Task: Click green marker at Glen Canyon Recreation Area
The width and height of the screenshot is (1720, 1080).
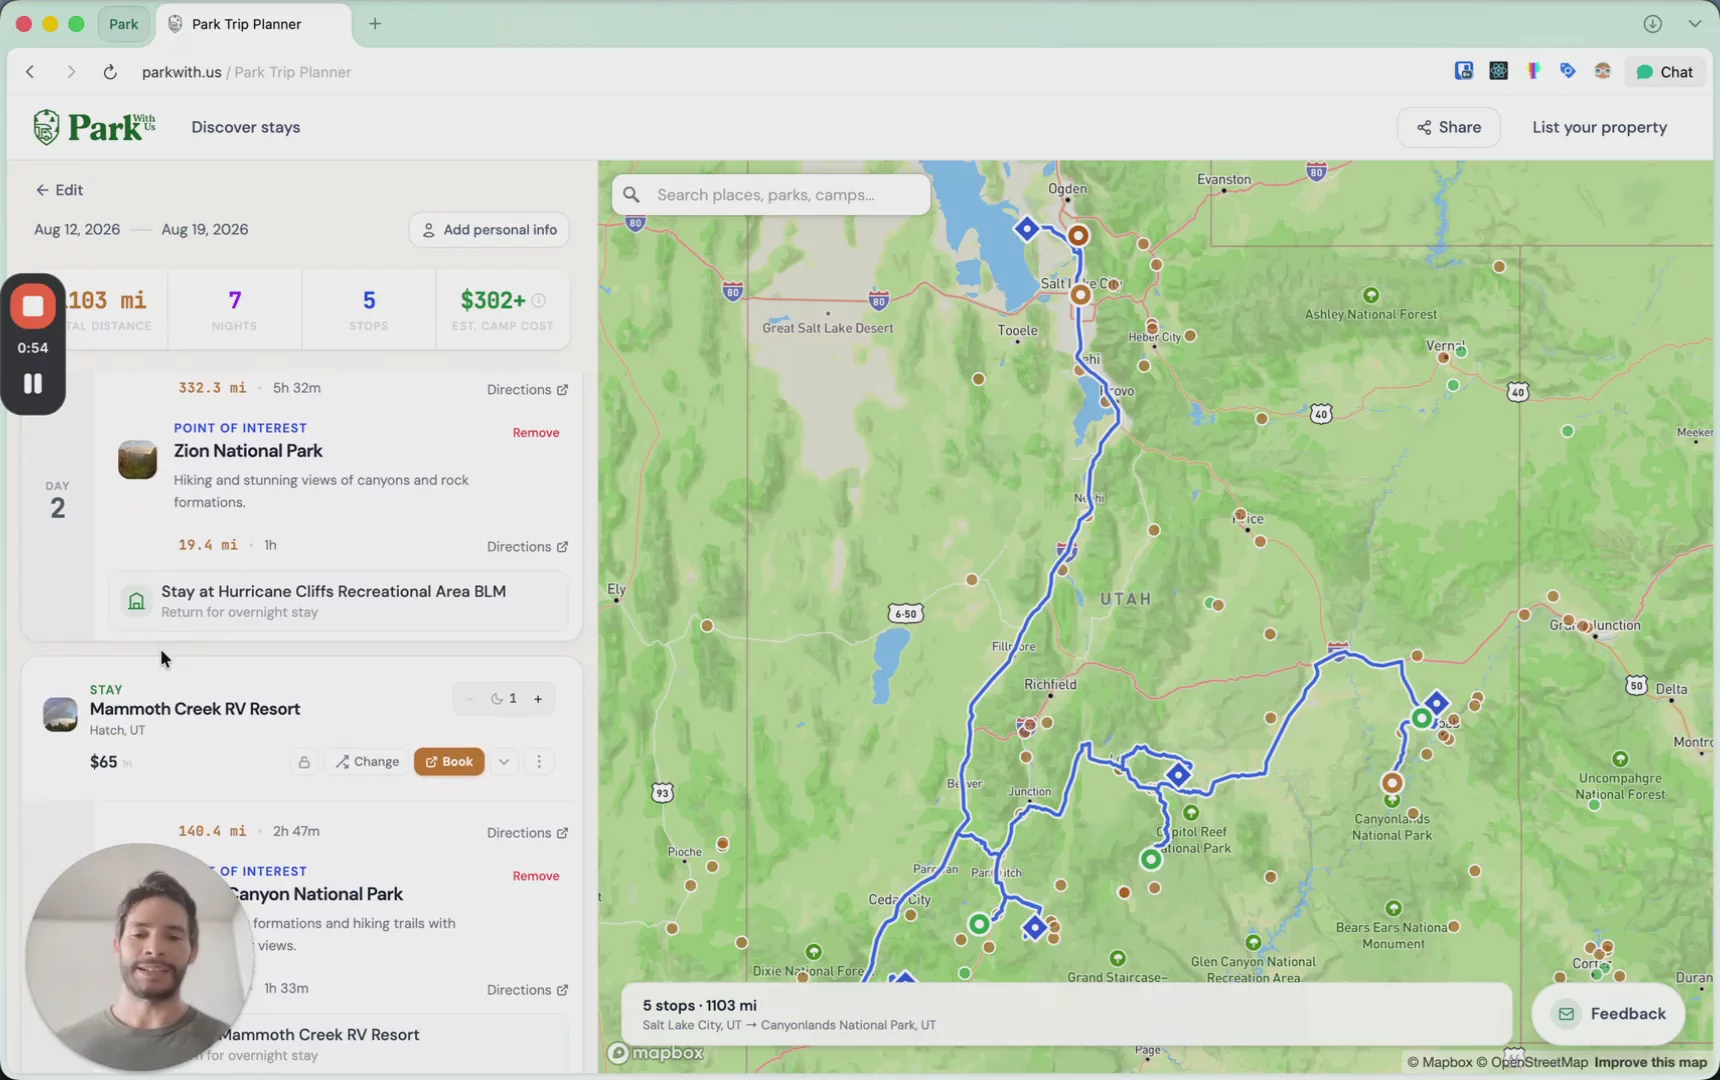Action: (x=1253, y=942)
